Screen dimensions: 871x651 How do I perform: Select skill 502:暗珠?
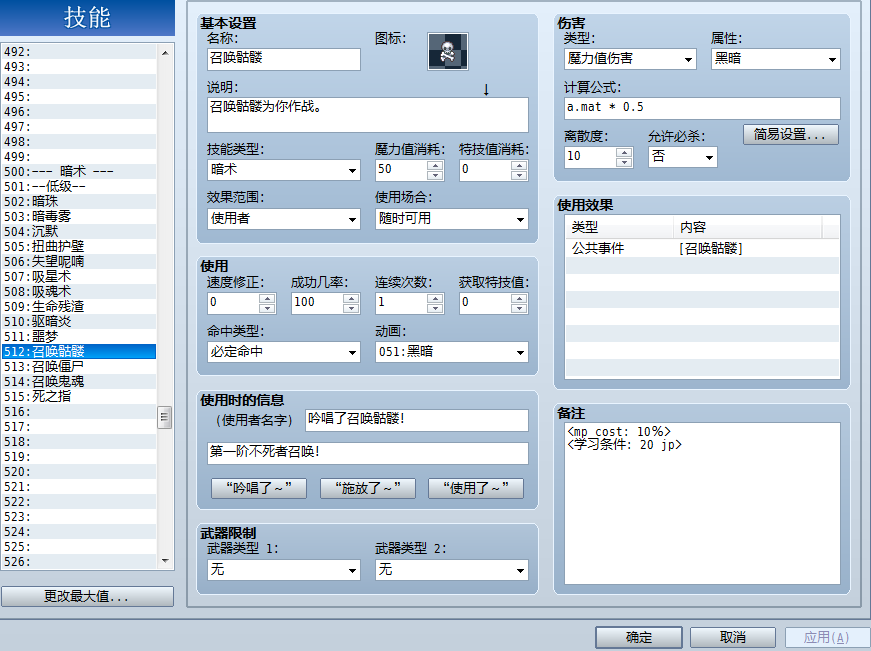tap(79, 202)
